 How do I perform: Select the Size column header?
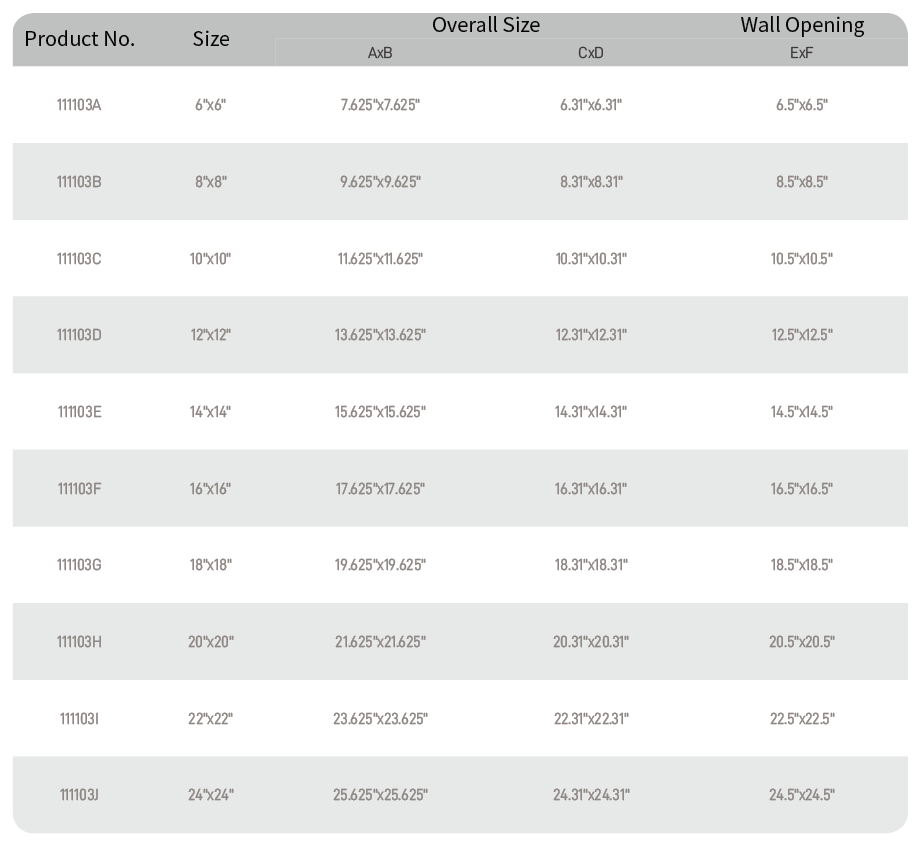coord(211,39)
